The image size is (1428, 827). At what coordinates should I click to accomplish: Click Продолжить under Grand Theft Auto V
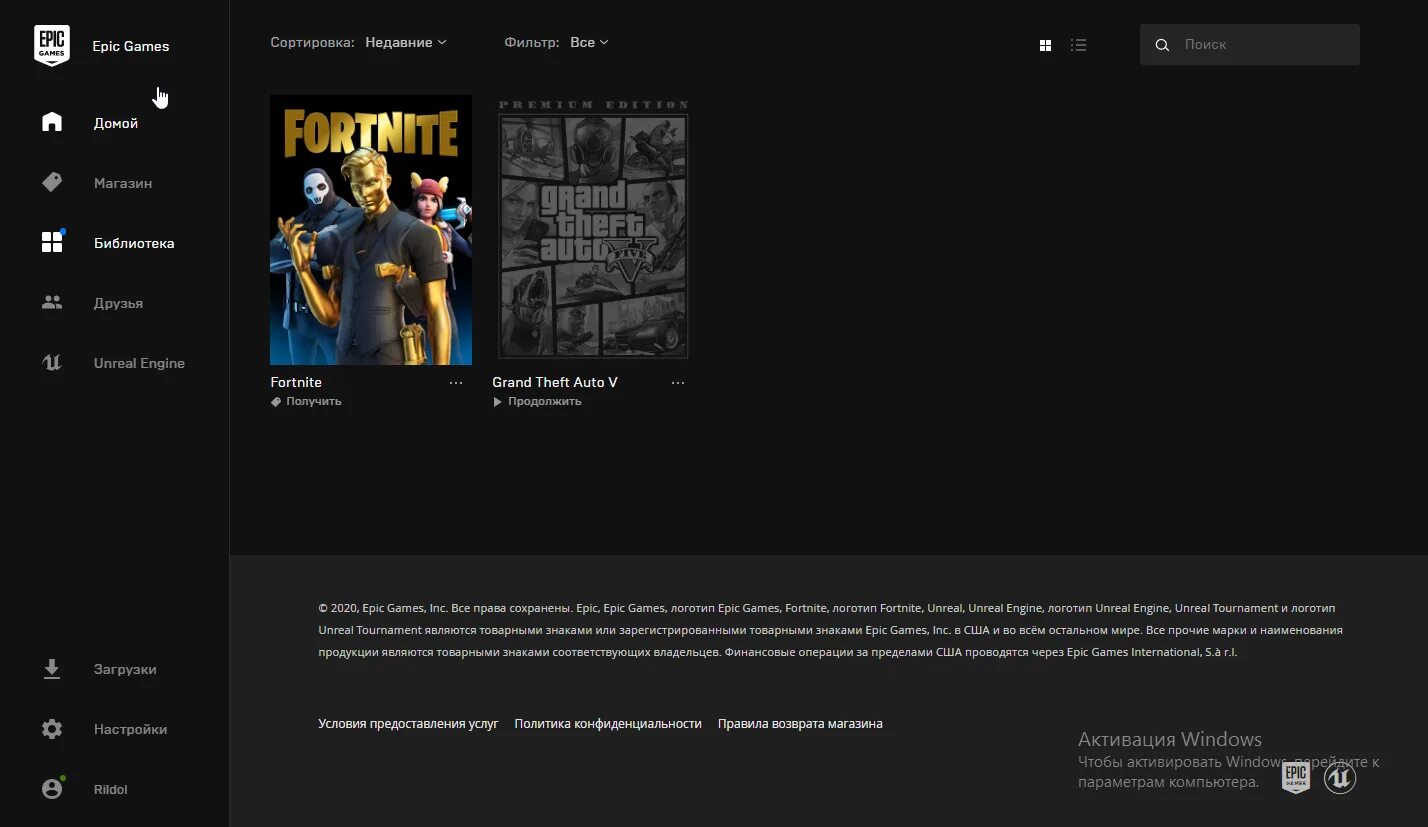pos(544,401)
